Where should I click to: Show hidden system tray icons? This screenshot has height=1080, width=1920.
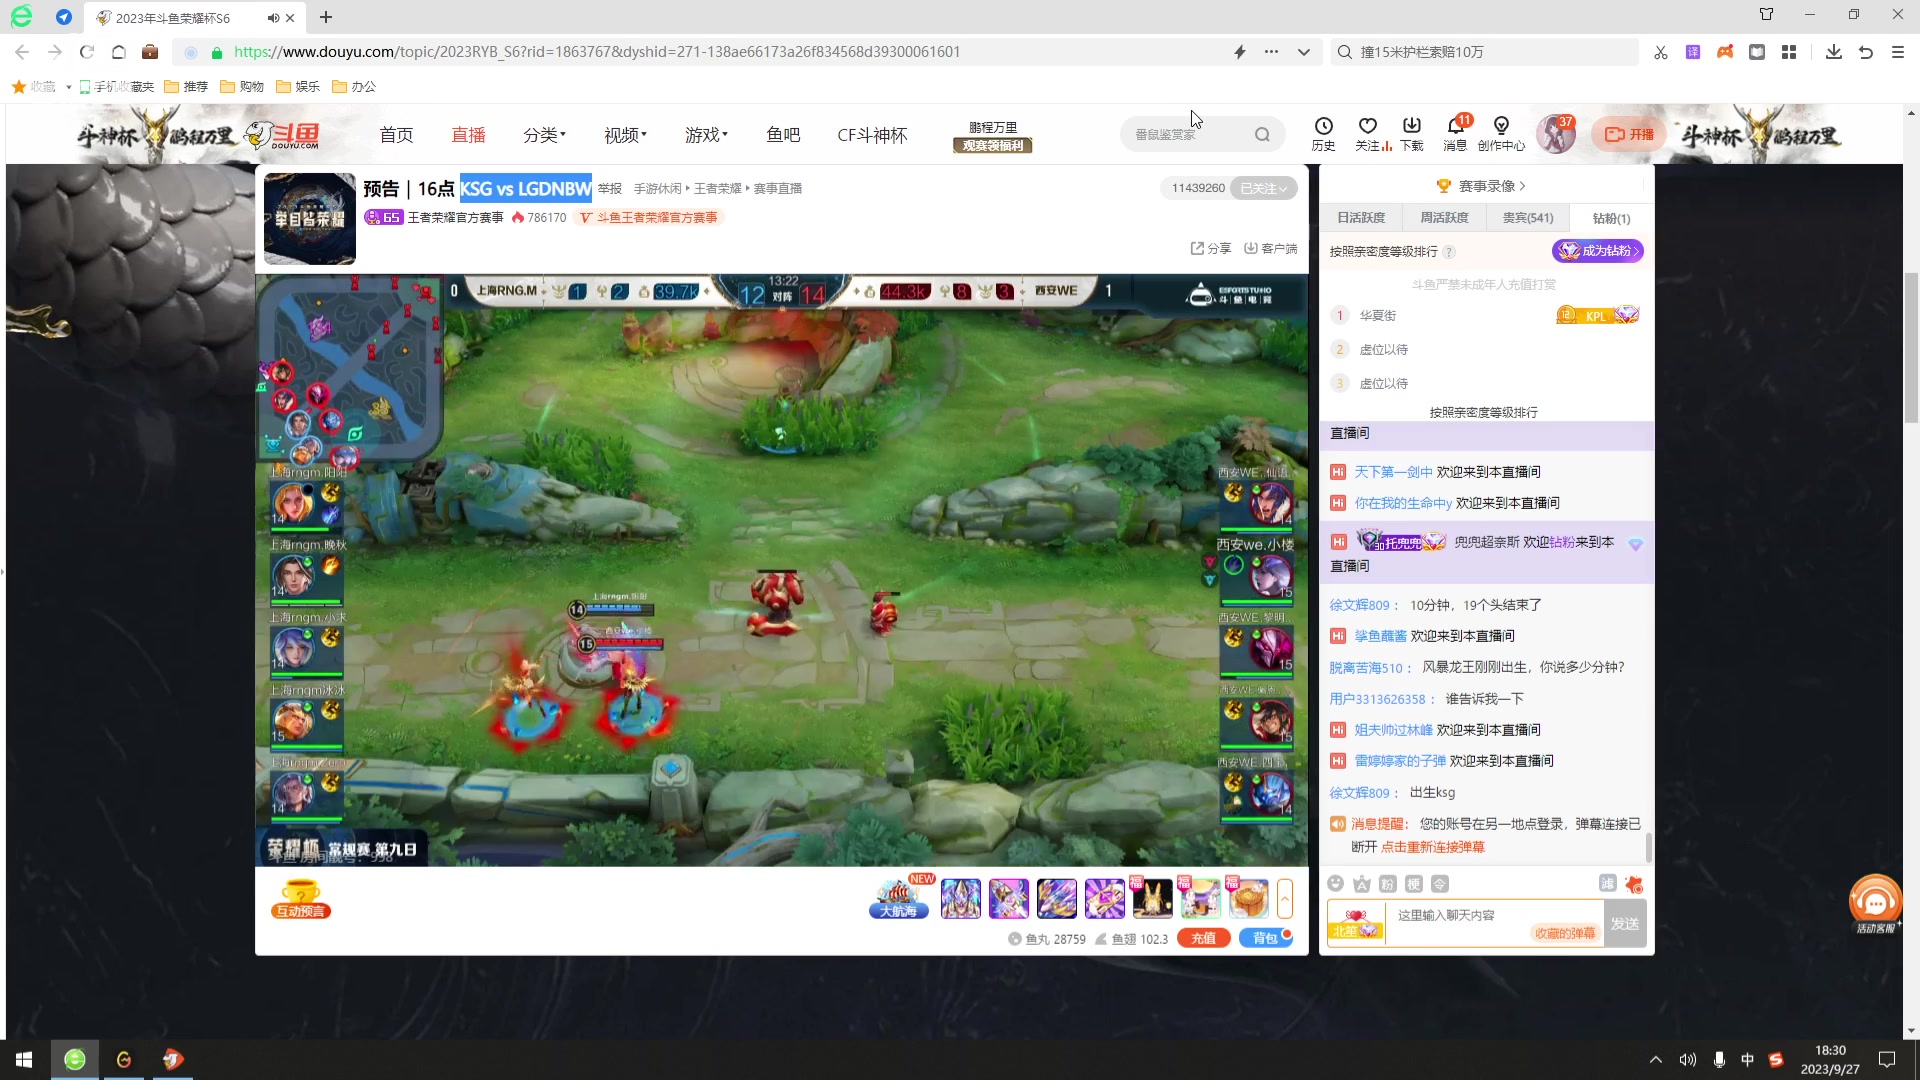pyautogui.click(x=1656, y=1060)
